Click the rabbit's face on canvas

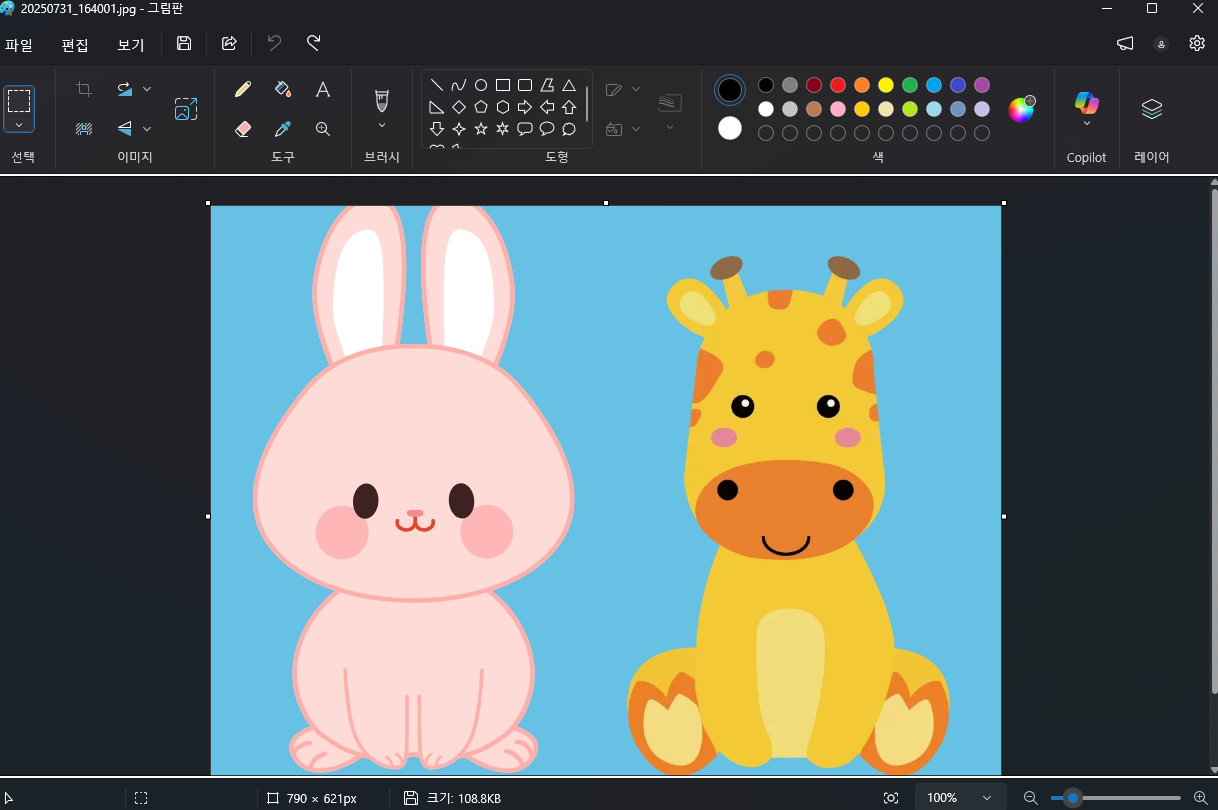[414, 475]
